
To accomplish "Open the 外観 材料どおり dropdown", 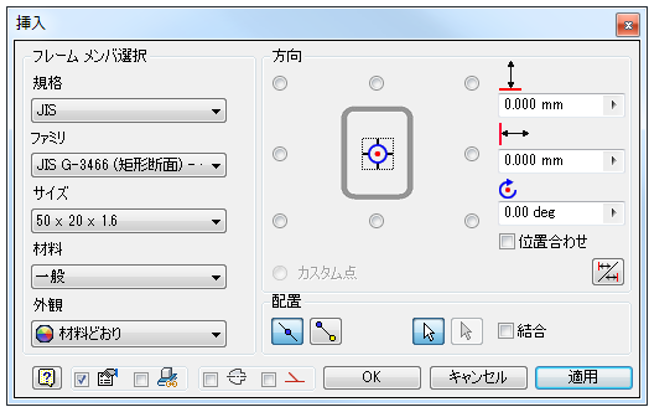I will pos(129,333).
